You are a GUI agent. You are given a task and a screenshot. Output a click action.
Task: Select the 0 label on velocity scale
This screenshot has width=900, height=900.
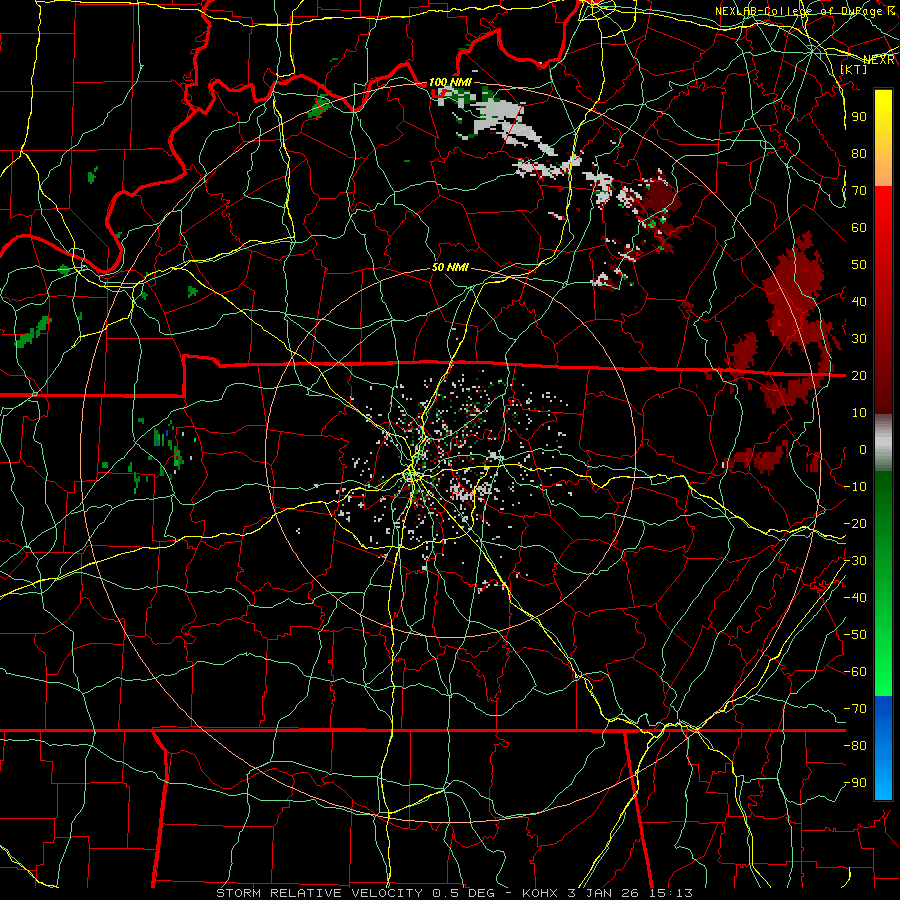[x=863, y=449]
